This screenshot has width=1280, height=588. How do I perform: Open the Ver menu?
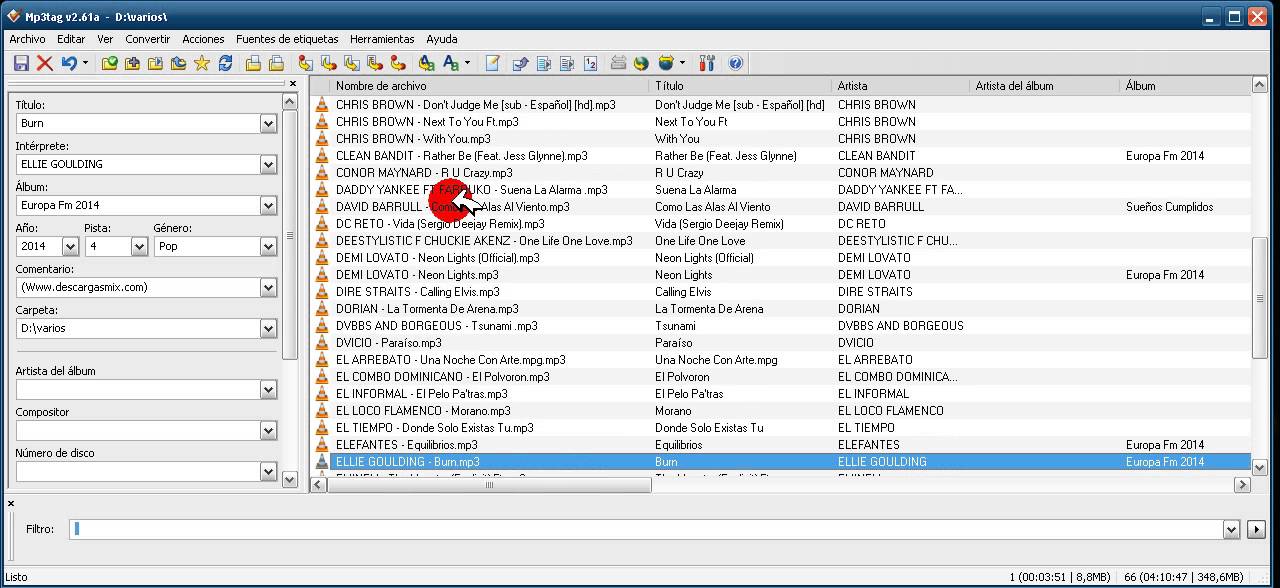pos(105,39)
